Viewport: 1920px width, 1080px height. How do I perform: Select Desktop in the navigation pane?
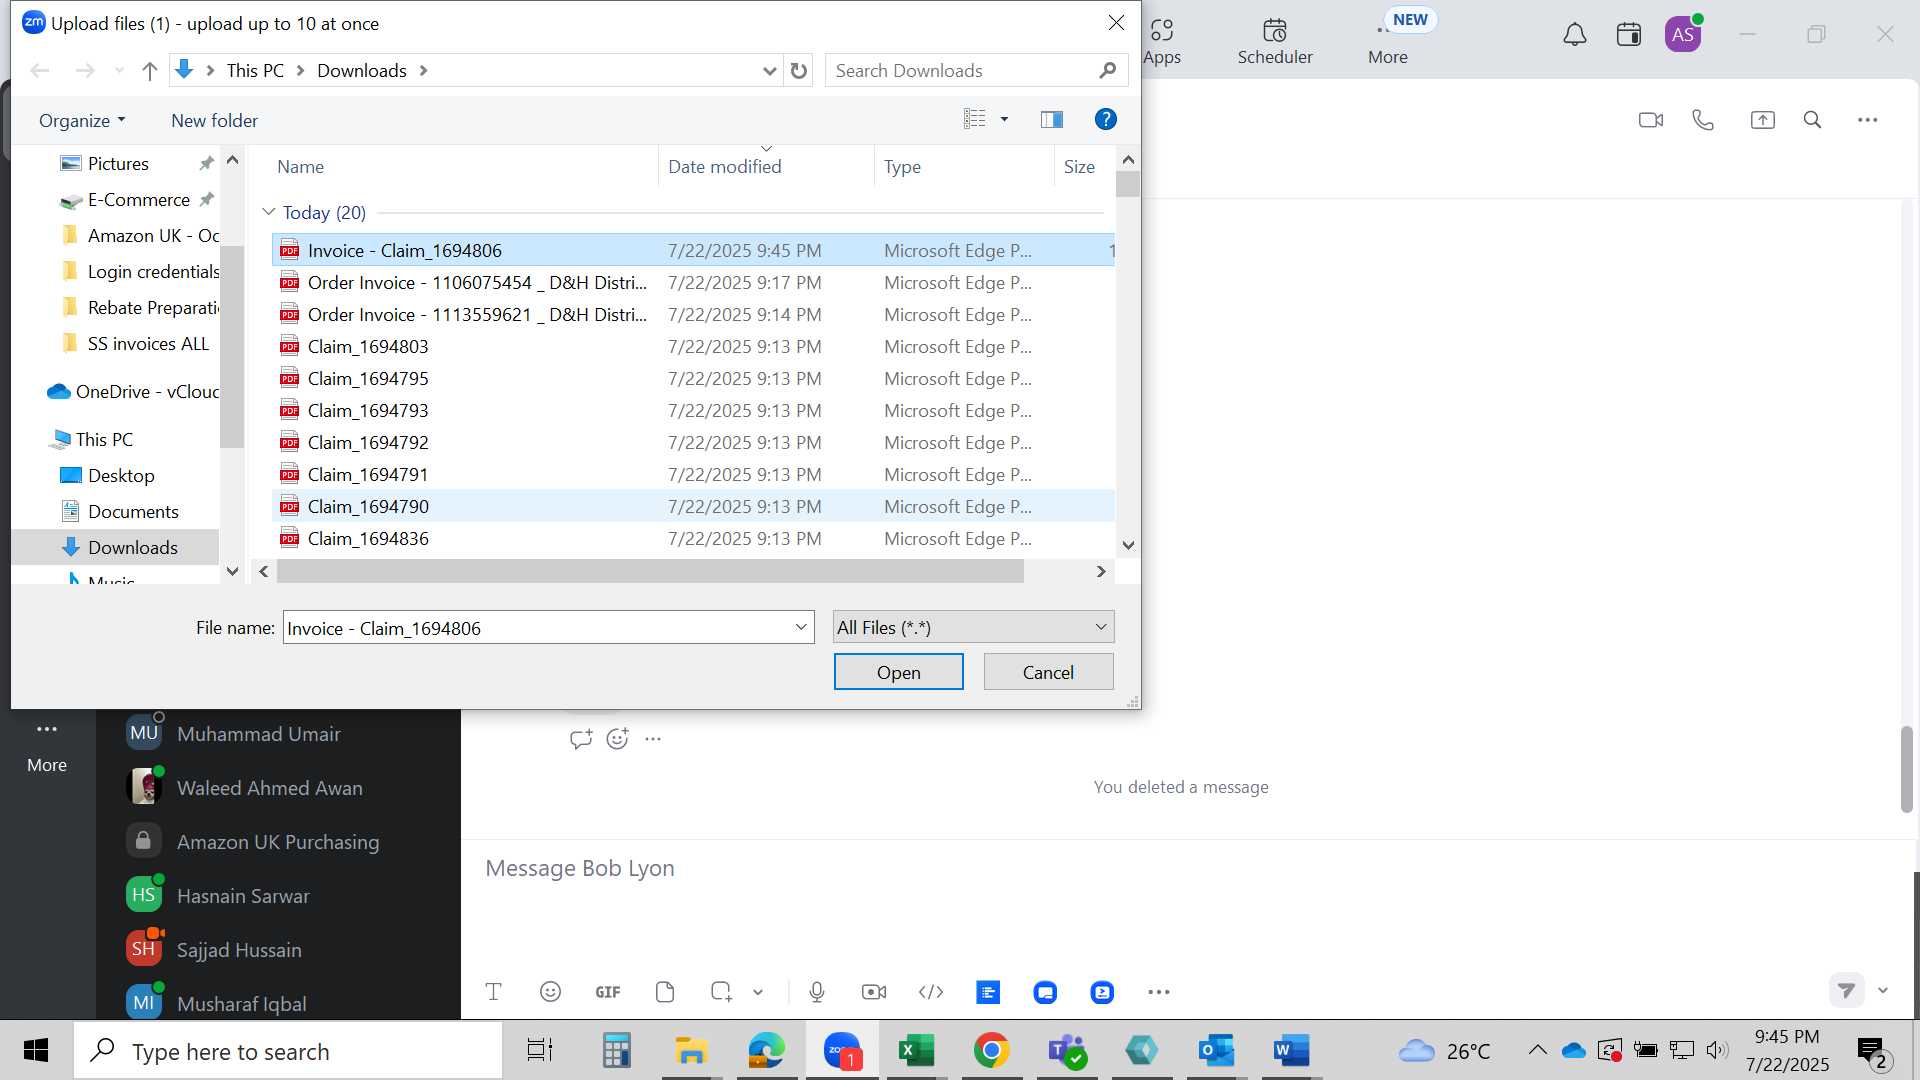(121, 475)
